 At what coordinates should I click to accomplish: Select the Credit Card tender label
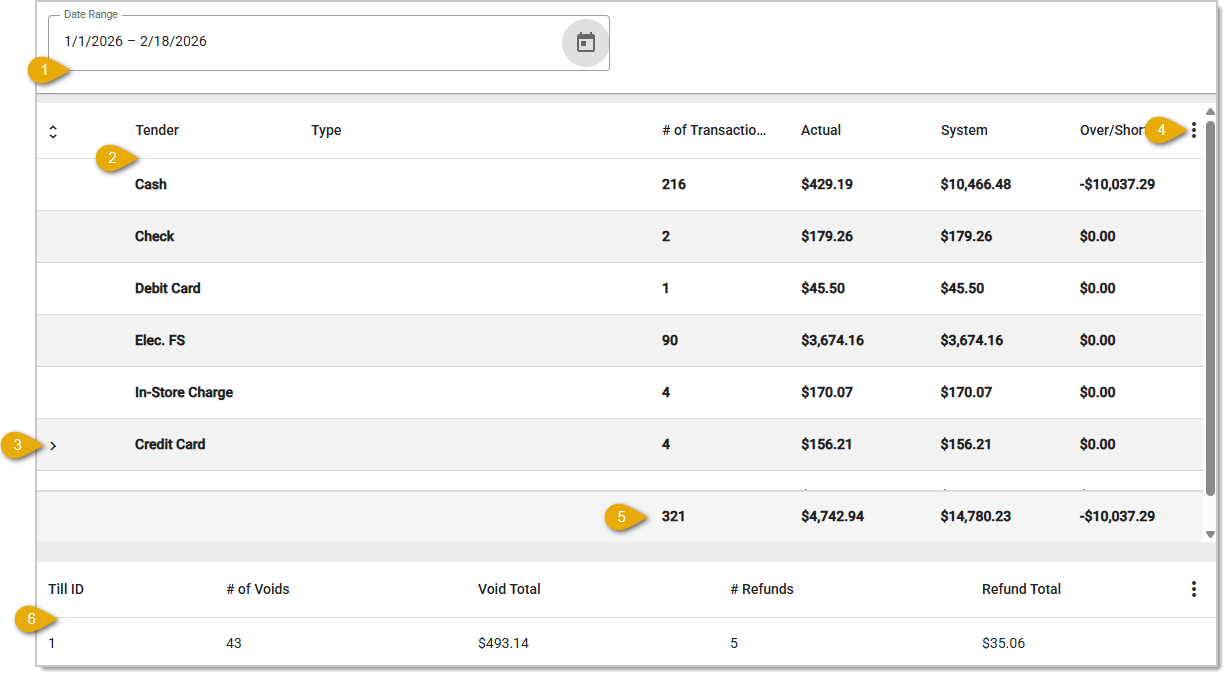(x=170, y=444)
